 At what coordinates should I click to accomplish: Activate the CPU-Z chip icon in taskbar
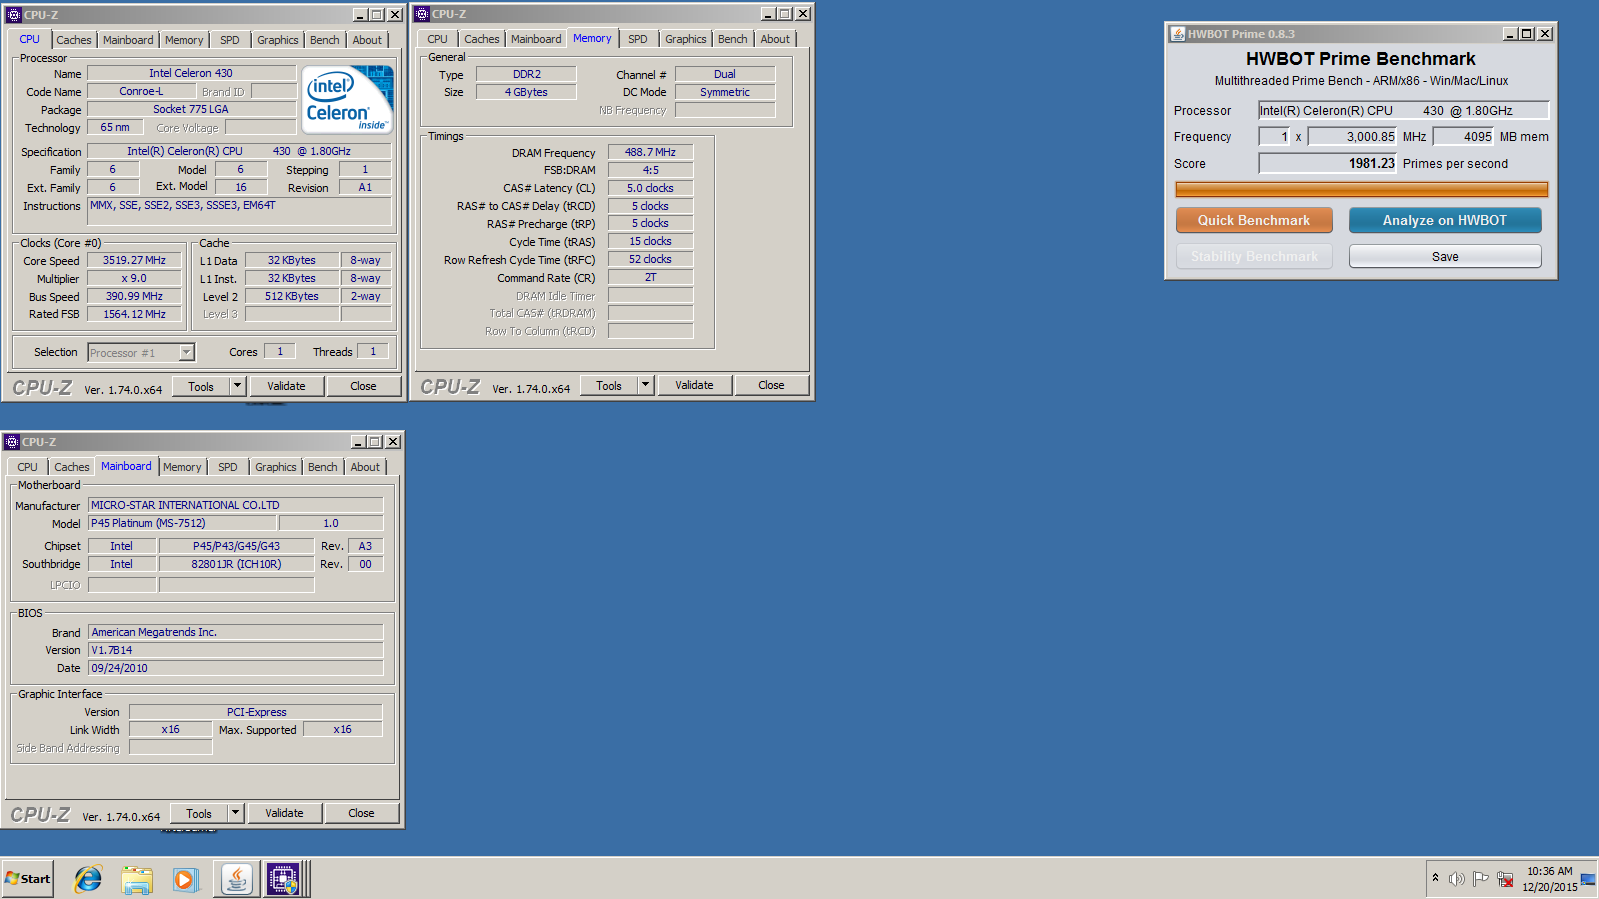pos(283,879)
